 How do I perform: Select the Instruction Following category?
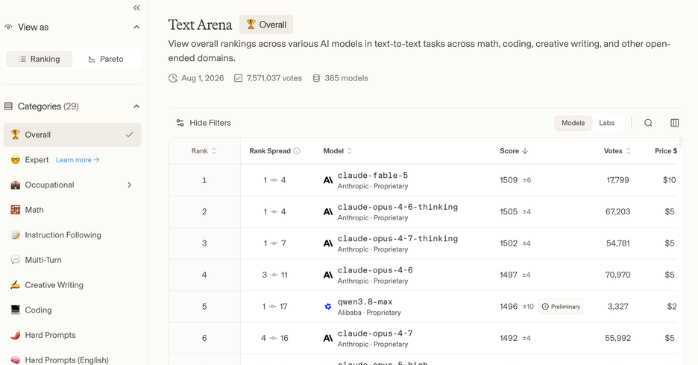pos(63,235)
